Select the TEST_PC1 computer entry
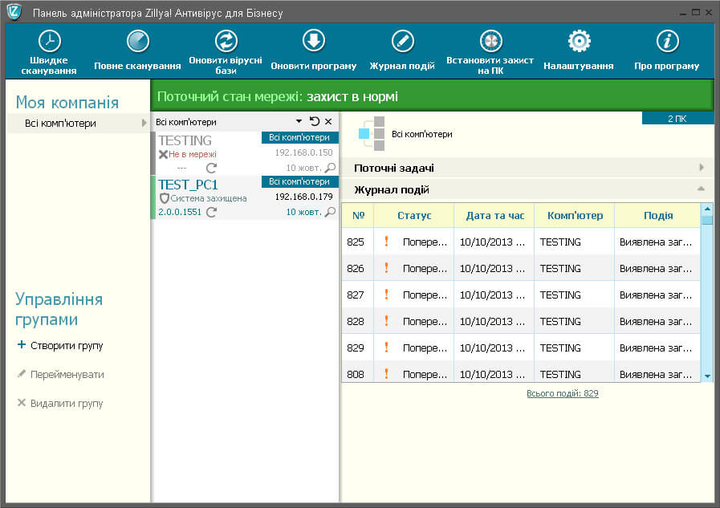 pos(245,198)
